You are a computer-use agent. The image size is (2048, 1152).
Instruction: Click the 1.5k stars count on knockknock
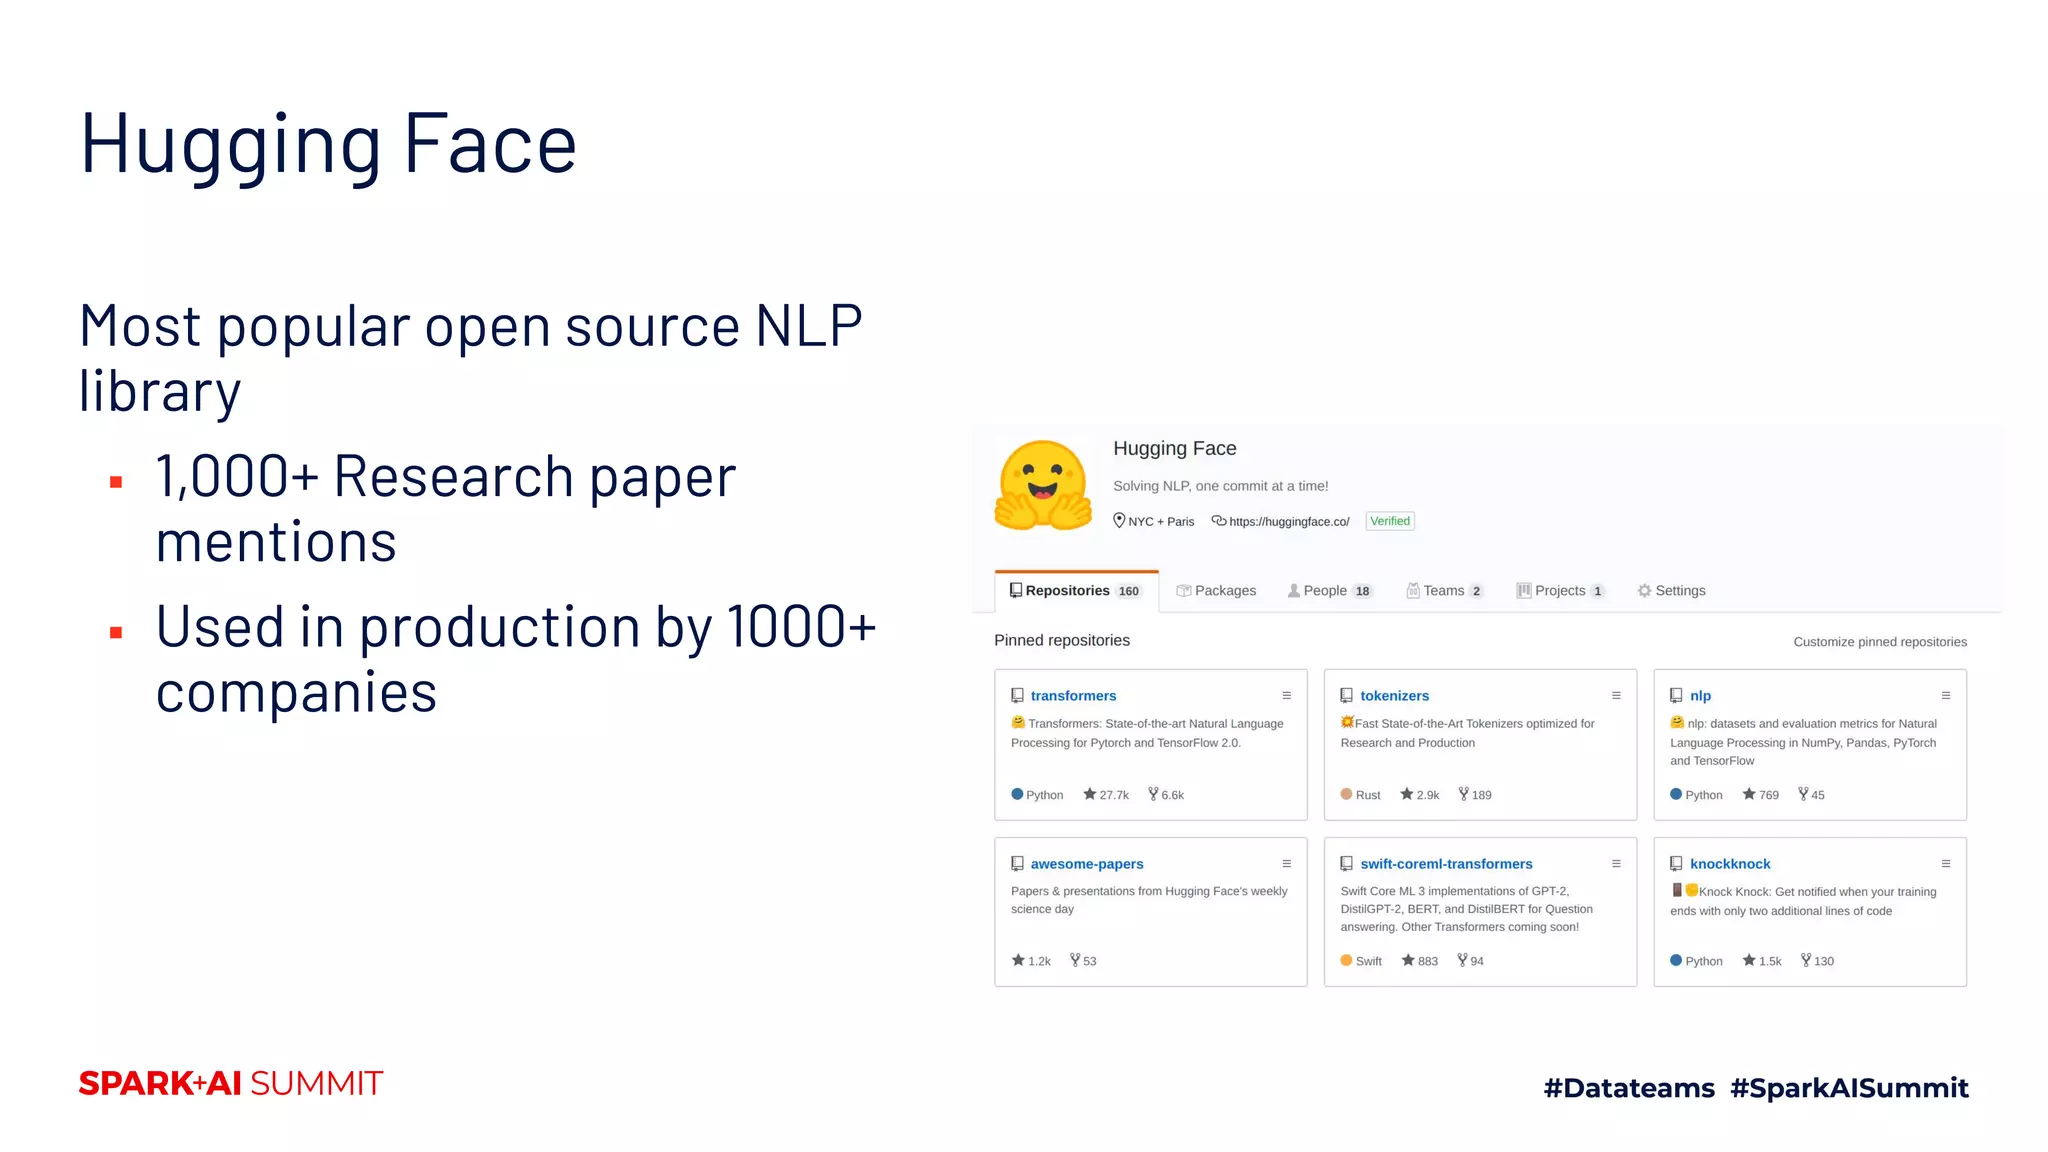(1762, 961)
